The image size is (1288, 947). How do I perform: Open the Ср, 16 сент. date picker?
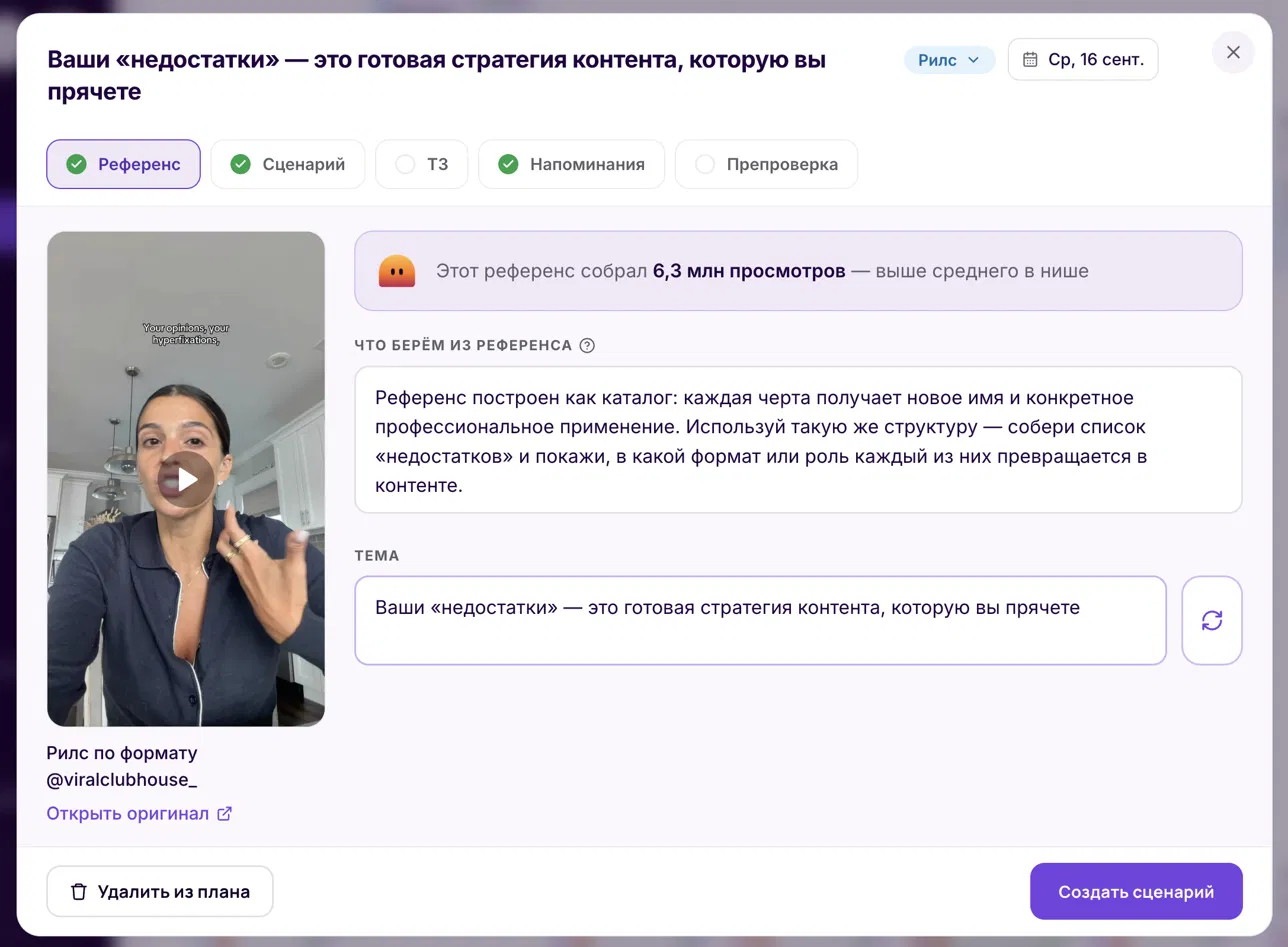1083,60
